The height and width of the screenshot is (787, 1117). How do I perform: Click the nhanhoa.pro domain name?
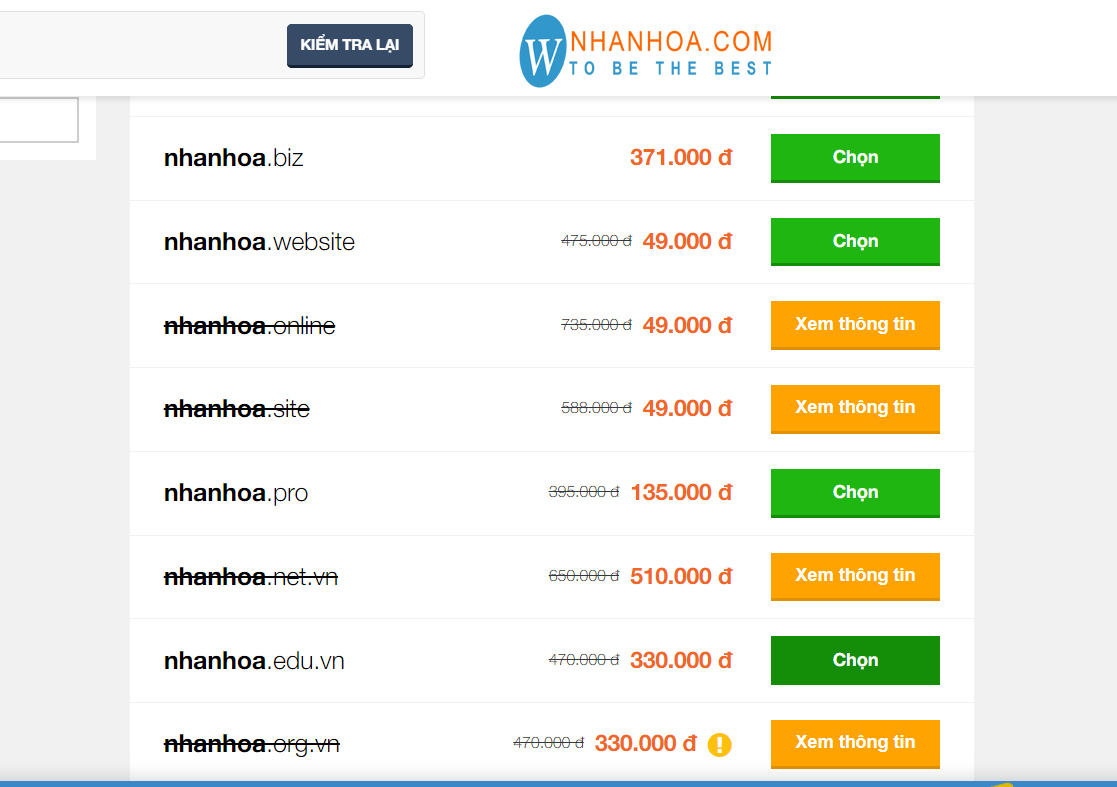[236, 493]
